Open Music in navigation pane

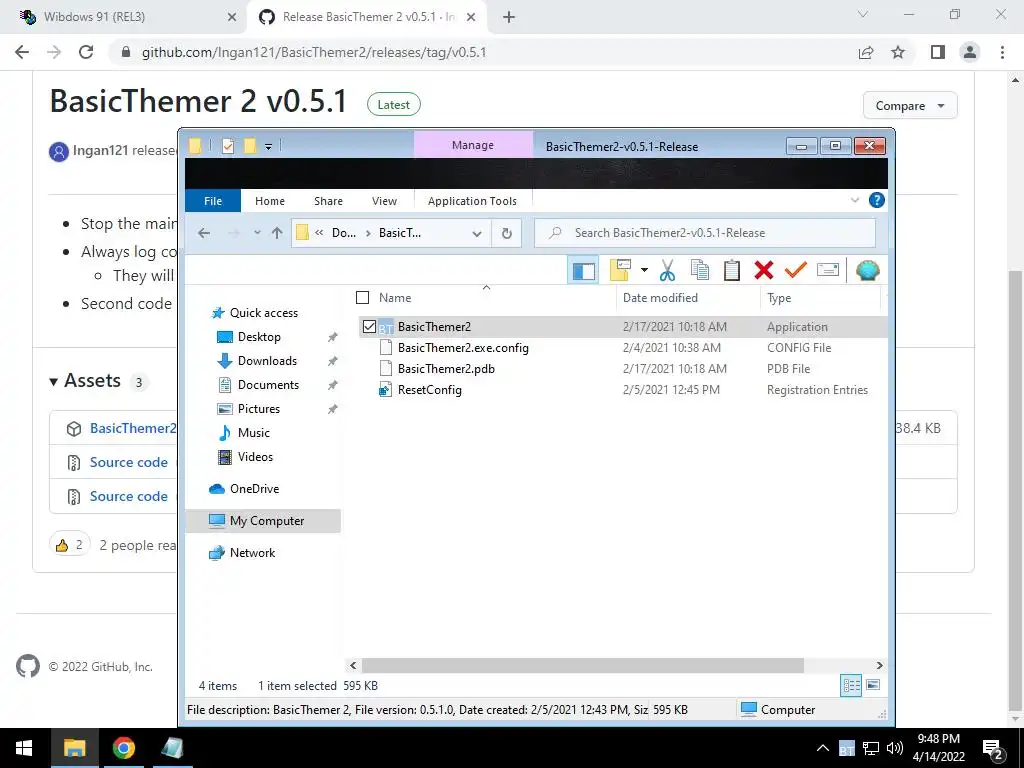(253, 433)
